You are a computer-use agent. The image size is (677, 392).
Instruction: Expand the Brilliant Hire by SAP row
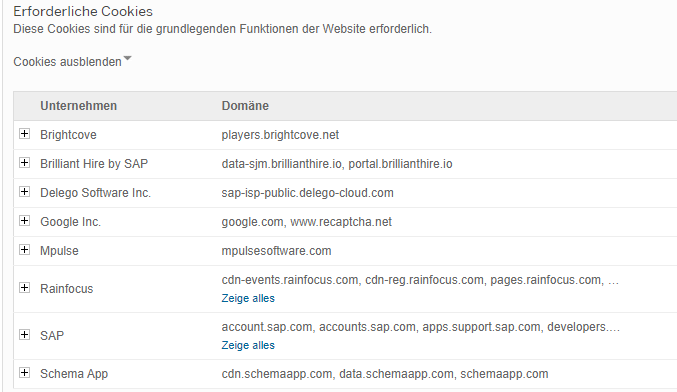click(25, 163)
